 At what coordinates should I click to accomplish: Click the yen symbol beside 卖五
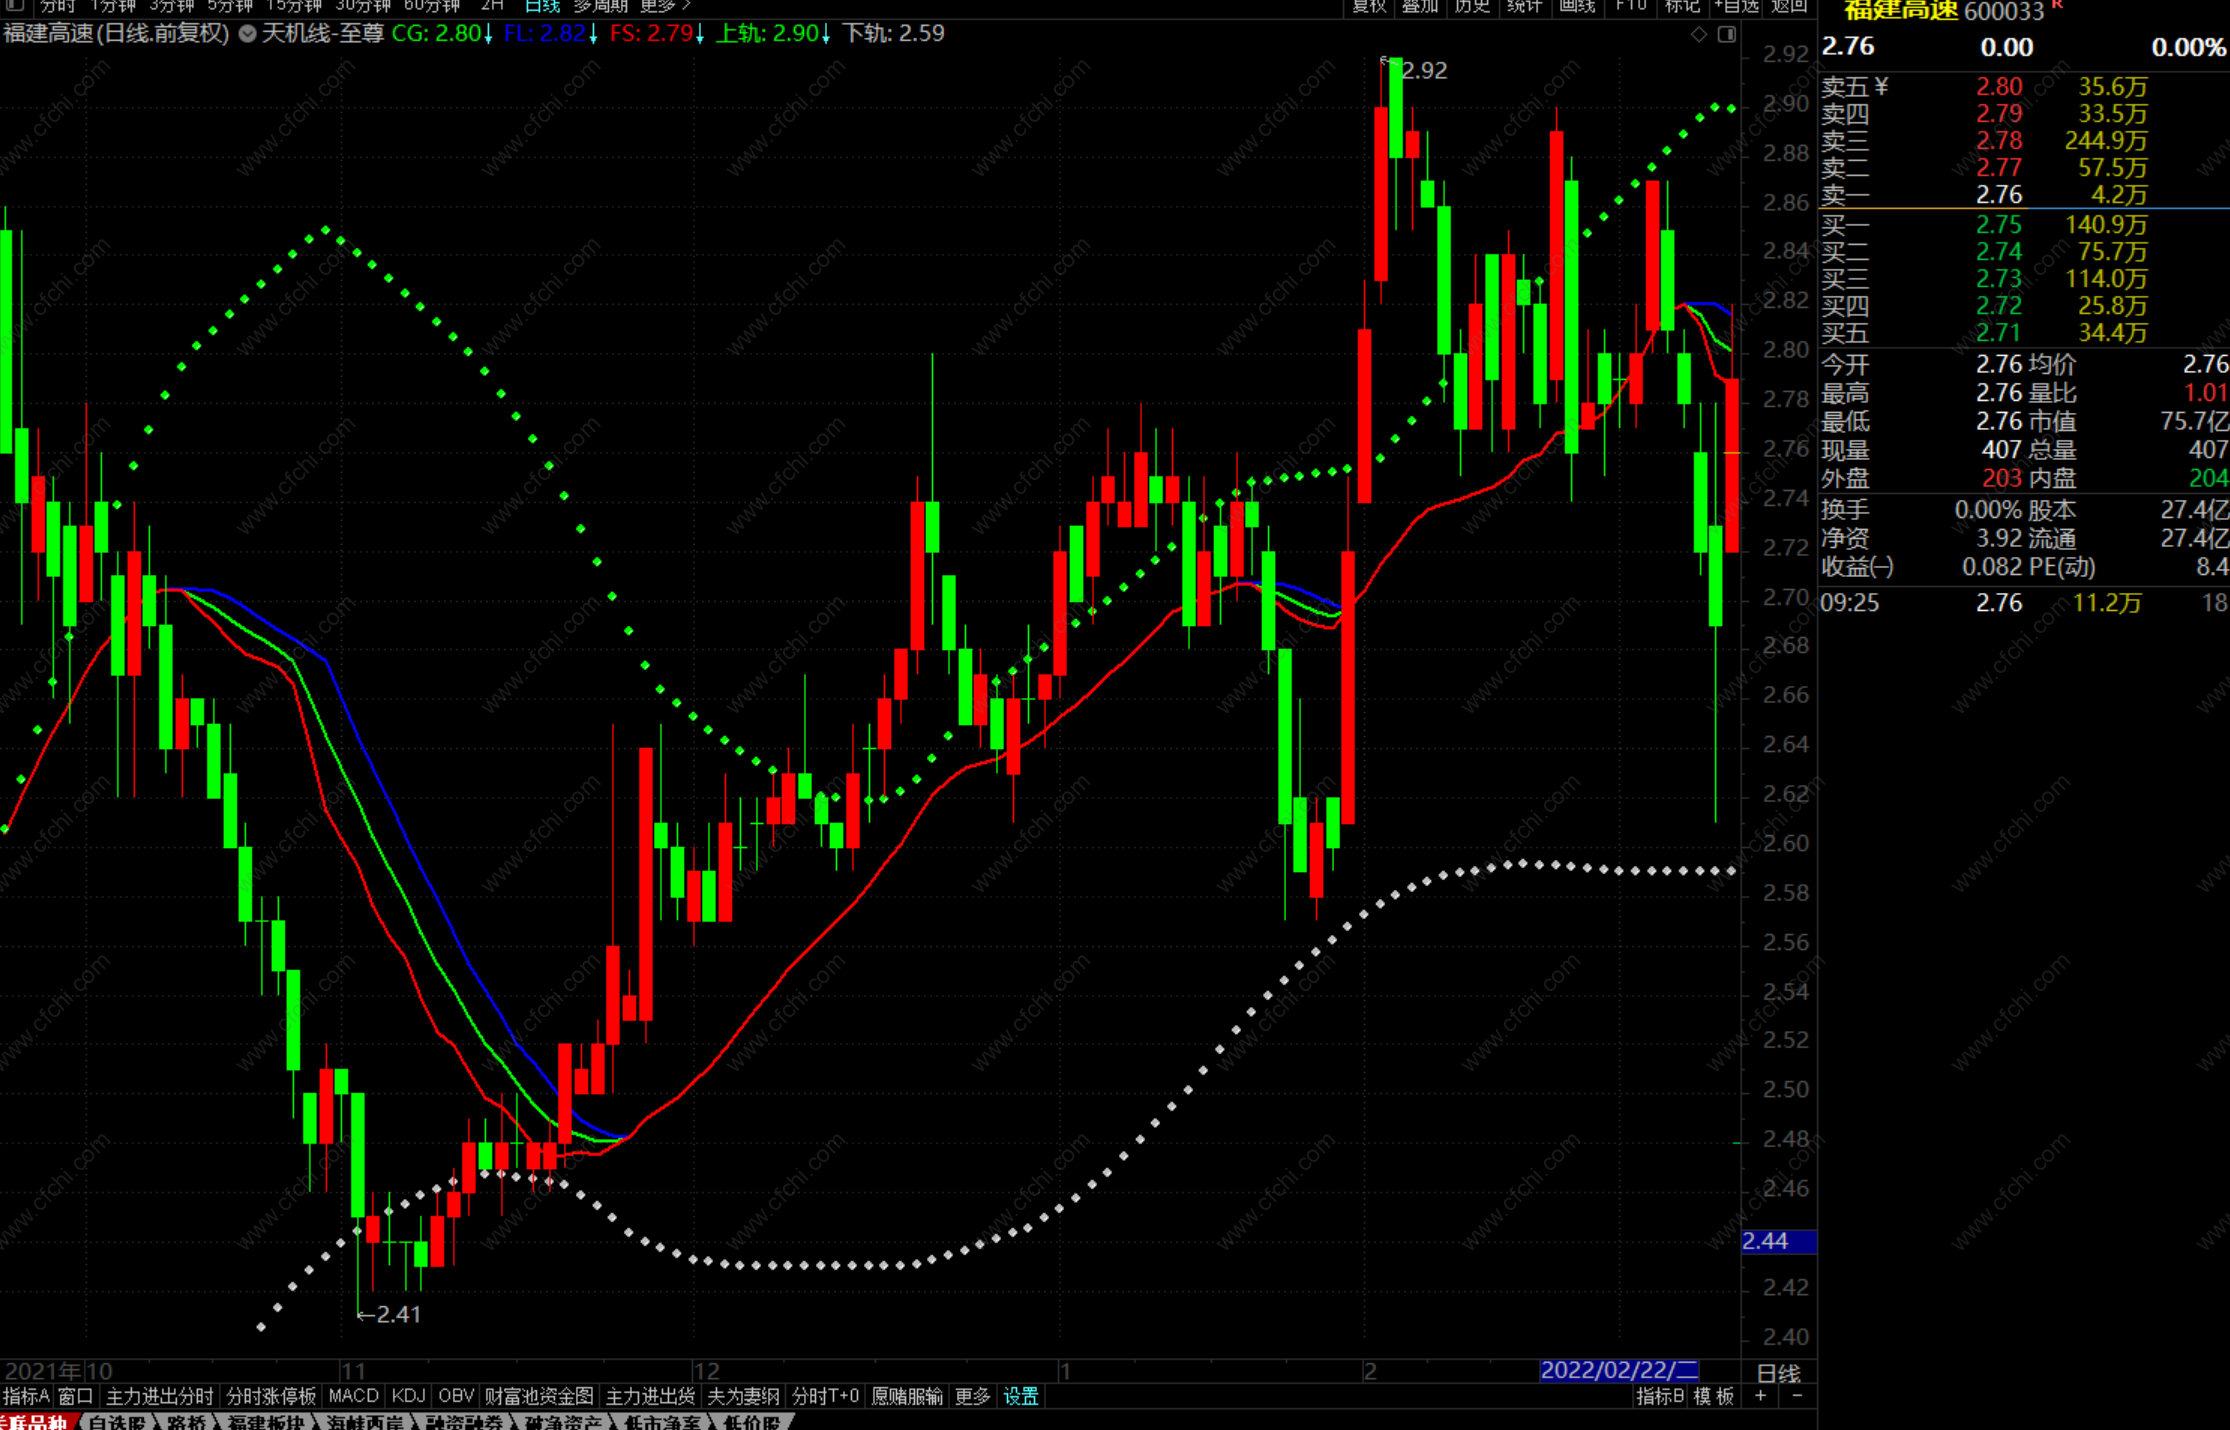1882,87
